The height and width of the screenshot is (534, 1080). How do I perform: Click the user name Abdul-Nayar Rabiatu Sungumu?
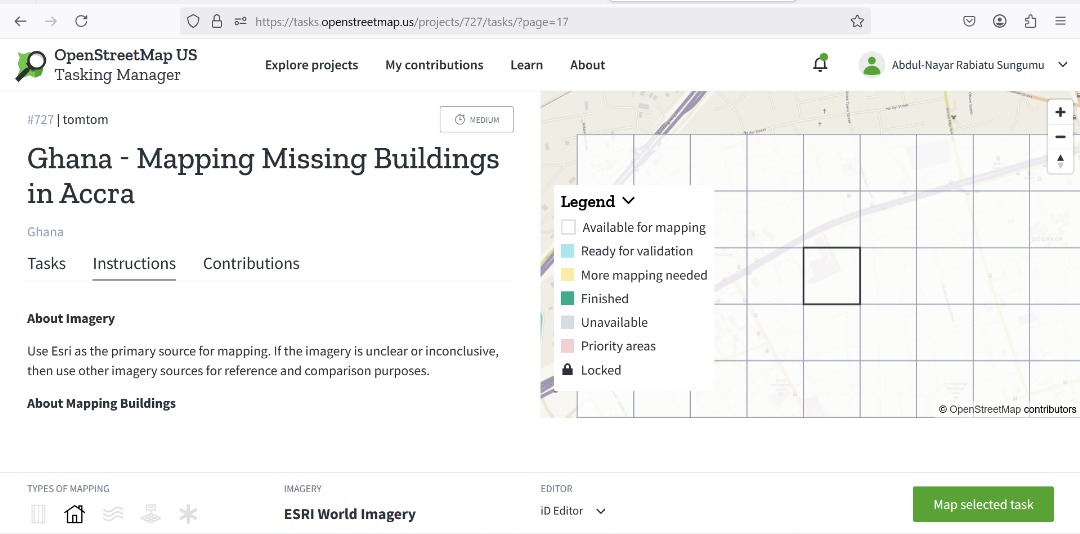[968, 65]
